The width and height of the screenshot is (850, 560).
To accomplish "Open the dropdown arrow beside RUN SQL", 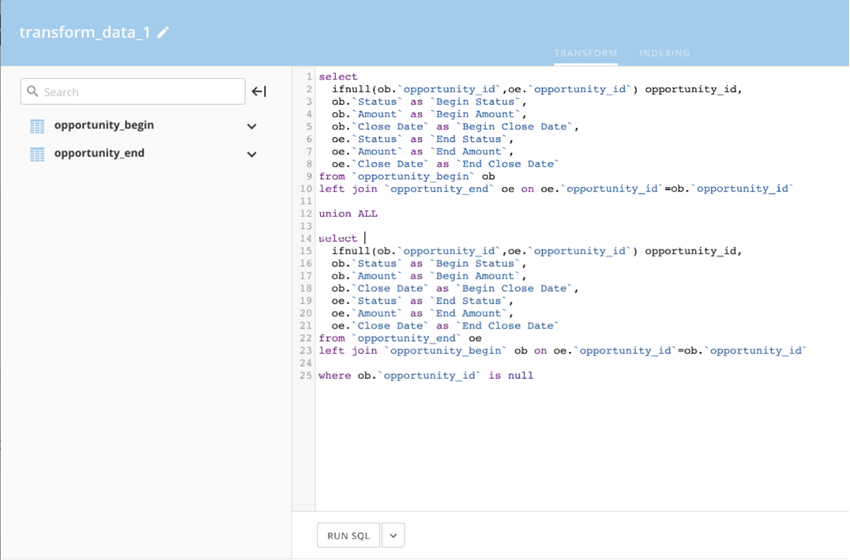I will (393, 536).
